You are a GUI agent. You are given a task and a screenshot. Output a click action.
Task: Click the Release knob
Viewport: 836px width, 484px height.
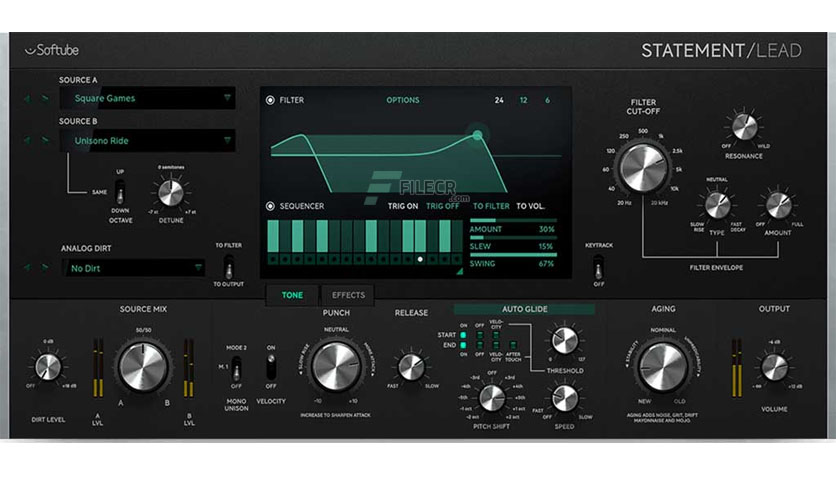pos(411,367)
